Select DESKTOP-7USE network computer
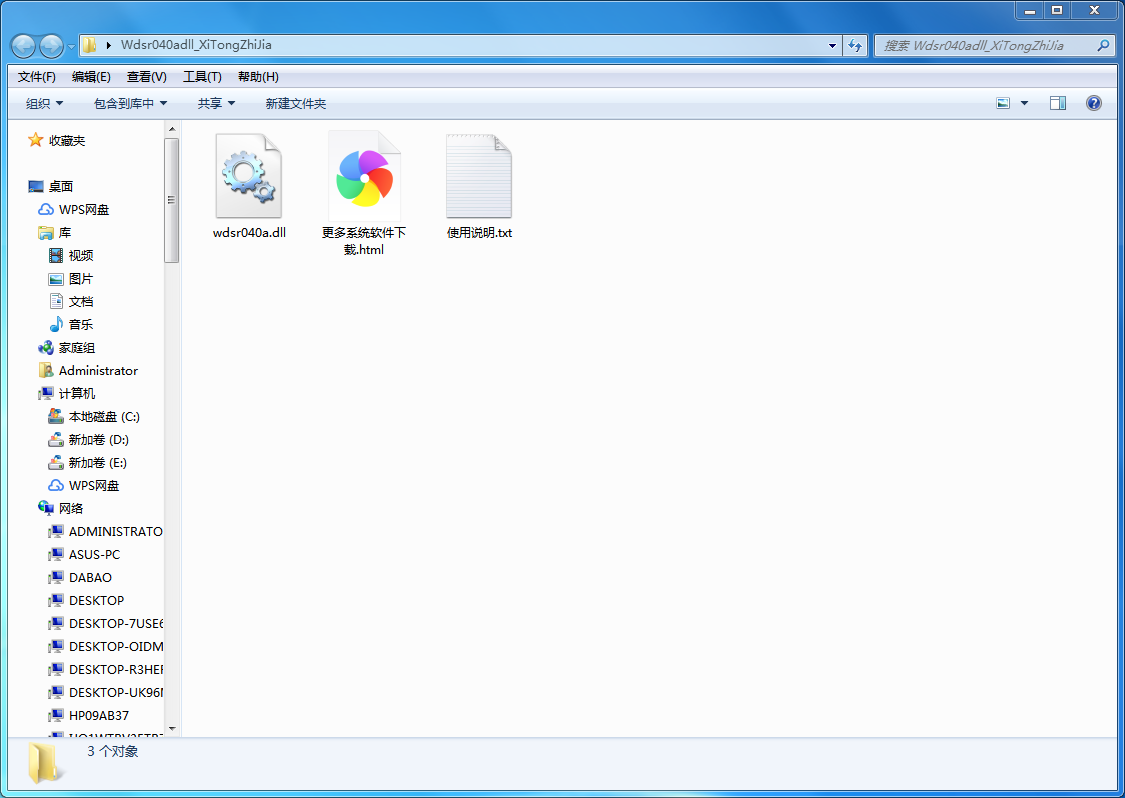 [105, 623]
